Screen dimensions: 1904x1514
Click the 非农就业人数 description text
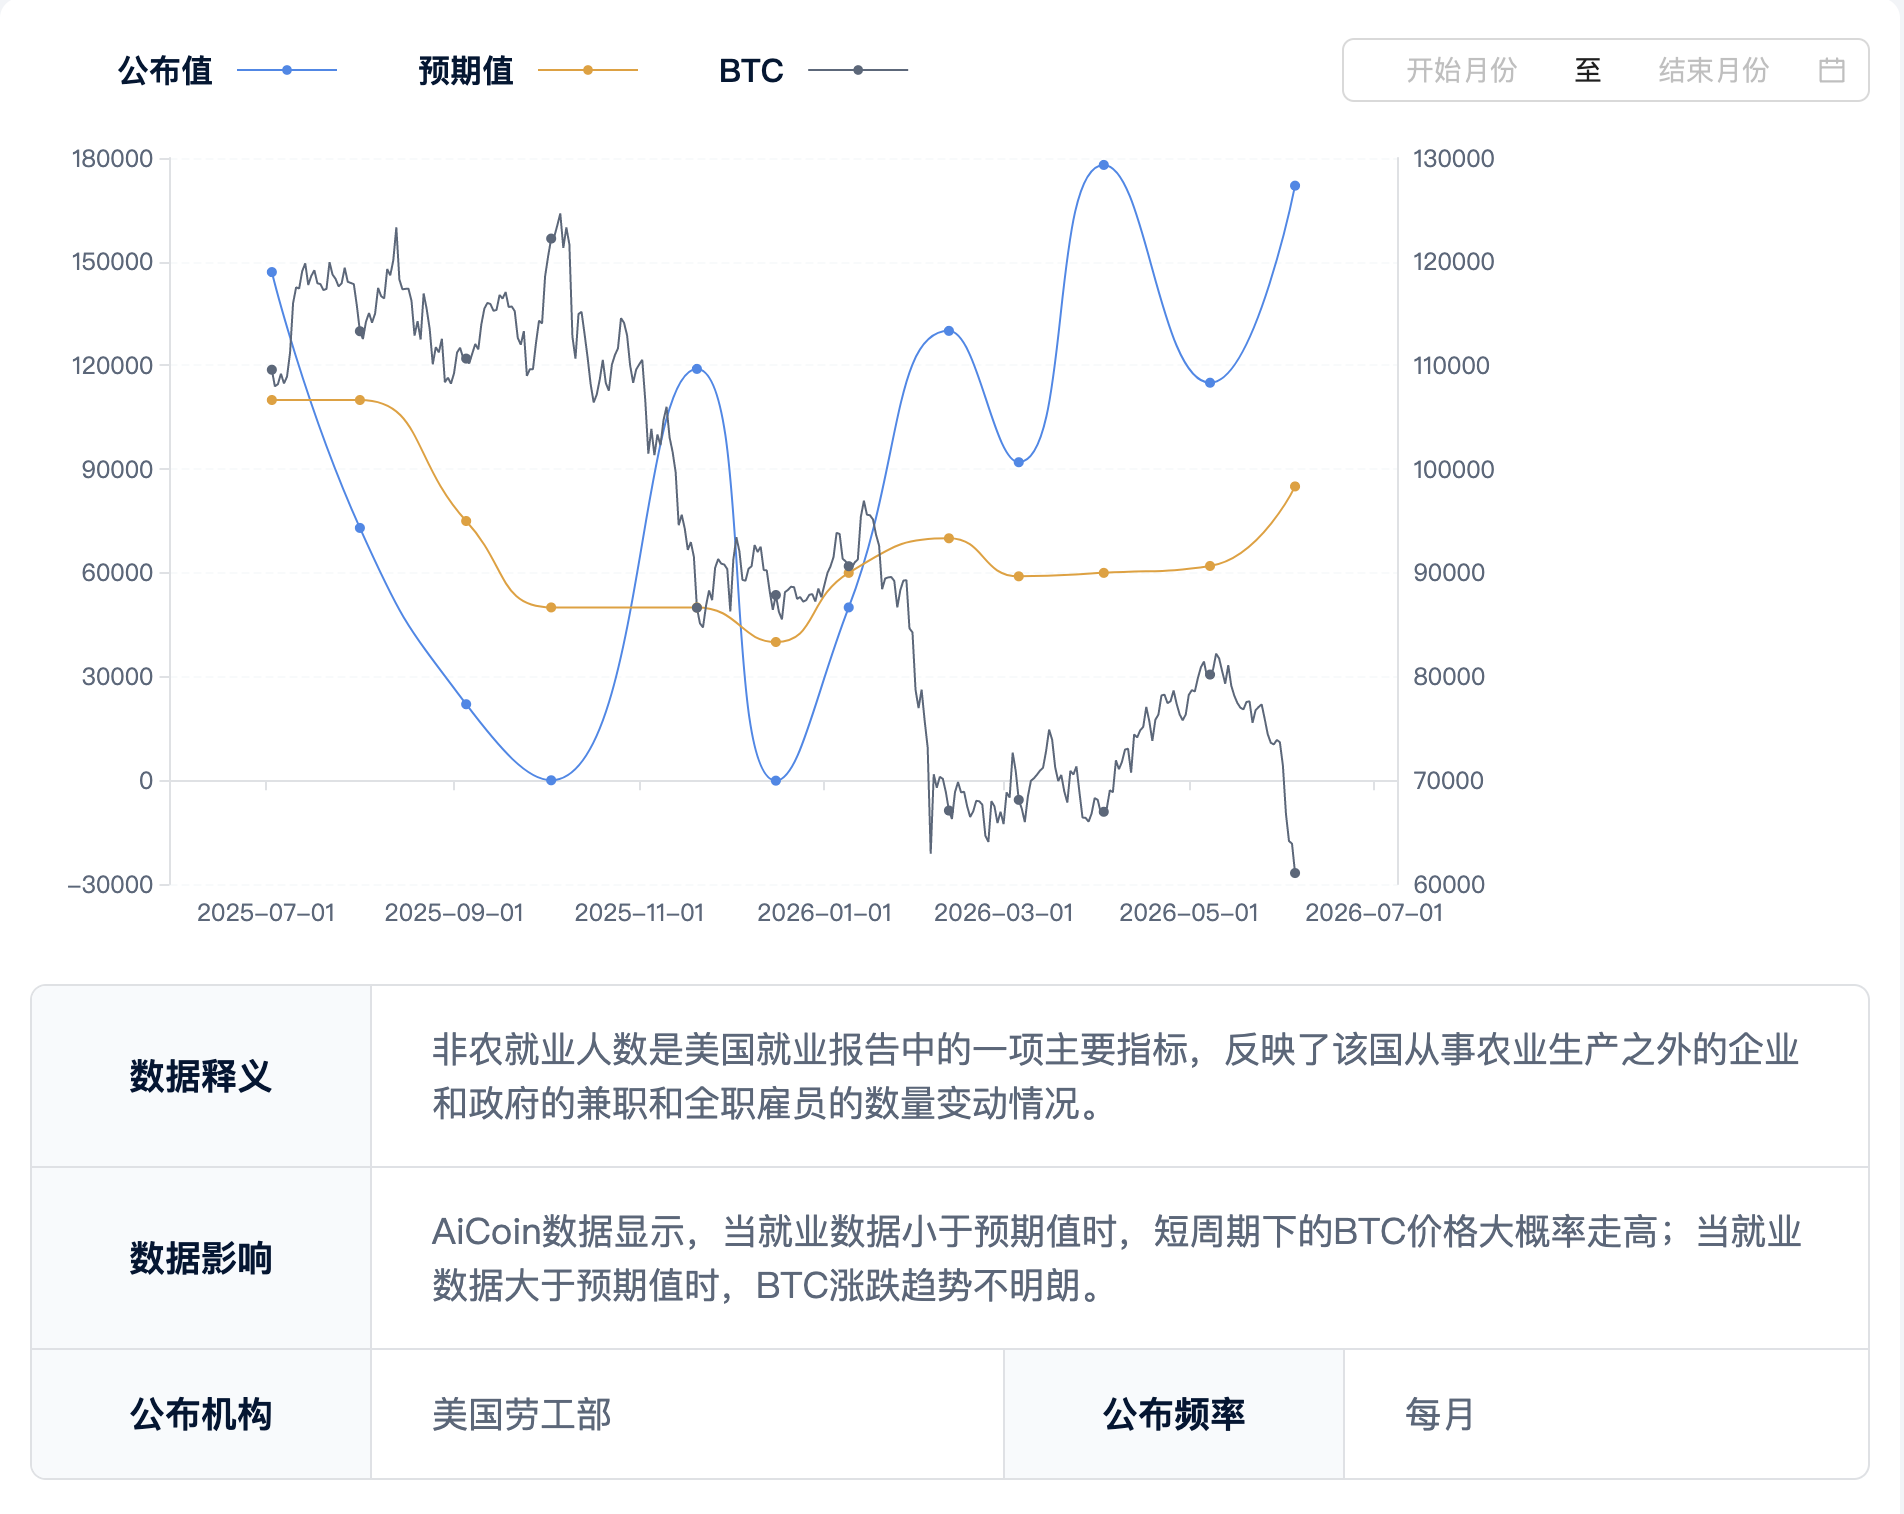(1116, 1076)
